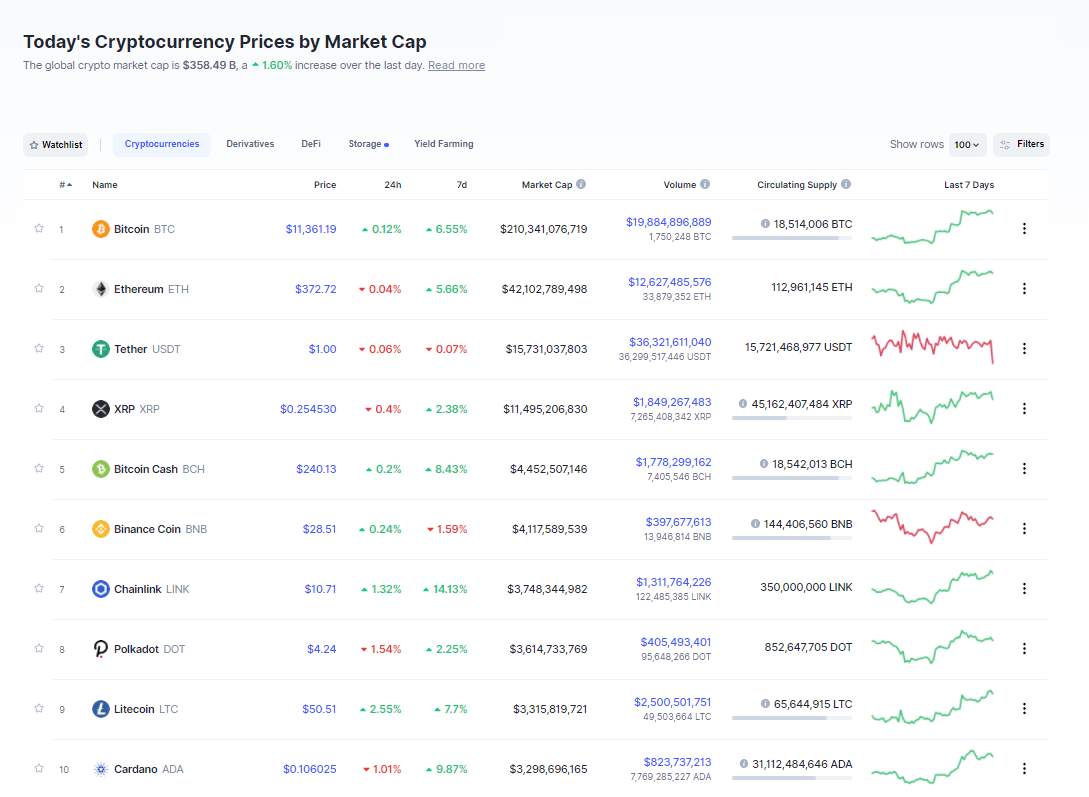Click info icon beside Litecoin circulating supply

[765, 703]
